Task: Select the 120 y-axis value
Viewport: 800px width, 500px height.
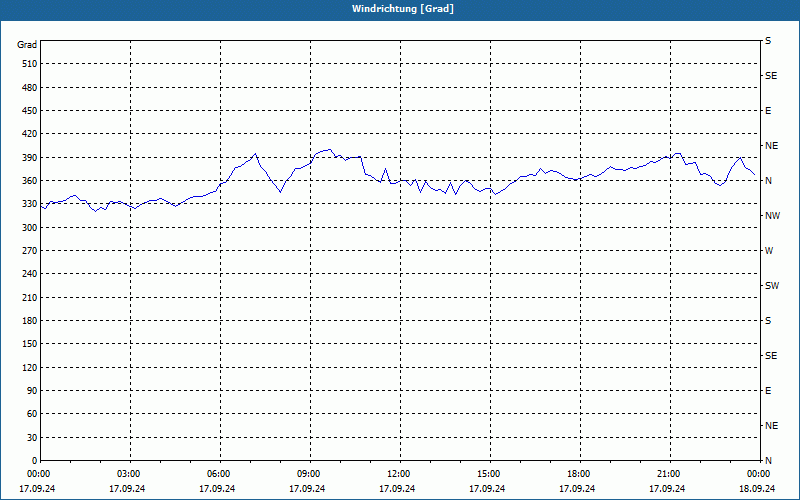Action: pyautogui.click(x=30, y=367)
